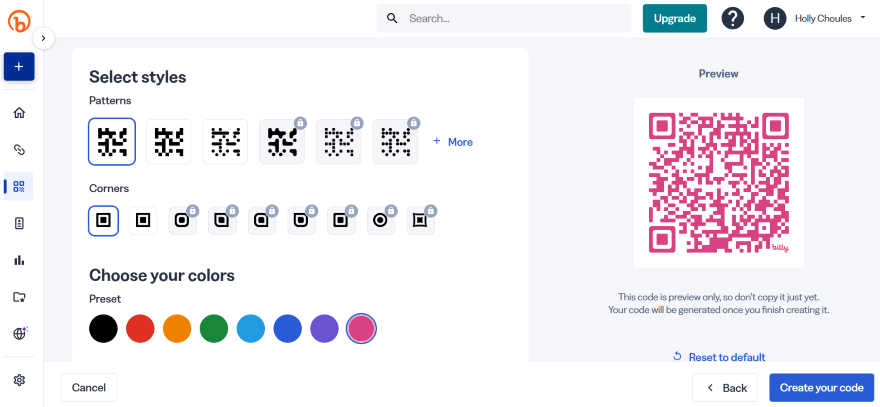Select the fourth locked corner style
880x407 pixels.
pyautogui.click(x=222, y=221)
